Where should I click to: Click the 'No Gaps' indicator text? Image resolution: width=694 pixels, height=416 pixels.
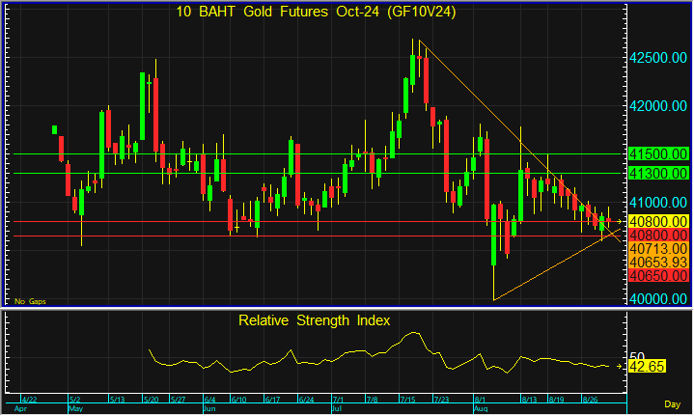tap(30, 301)
